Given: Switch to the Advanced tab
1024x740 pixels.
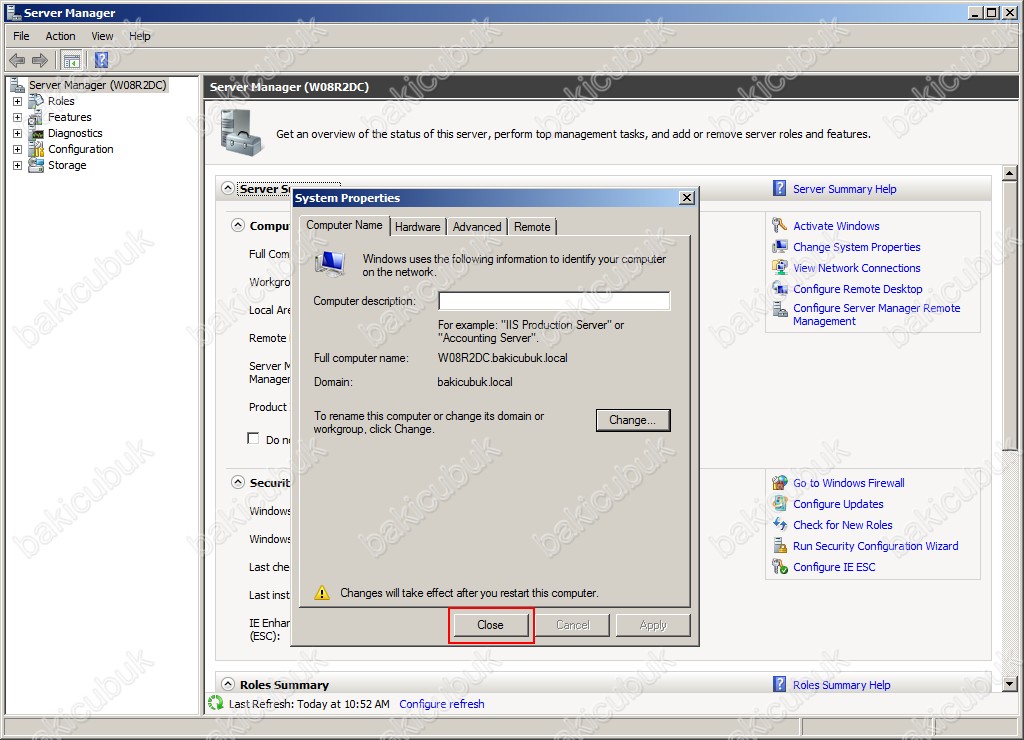Looking at the screenshot, I should coord(477,227).
